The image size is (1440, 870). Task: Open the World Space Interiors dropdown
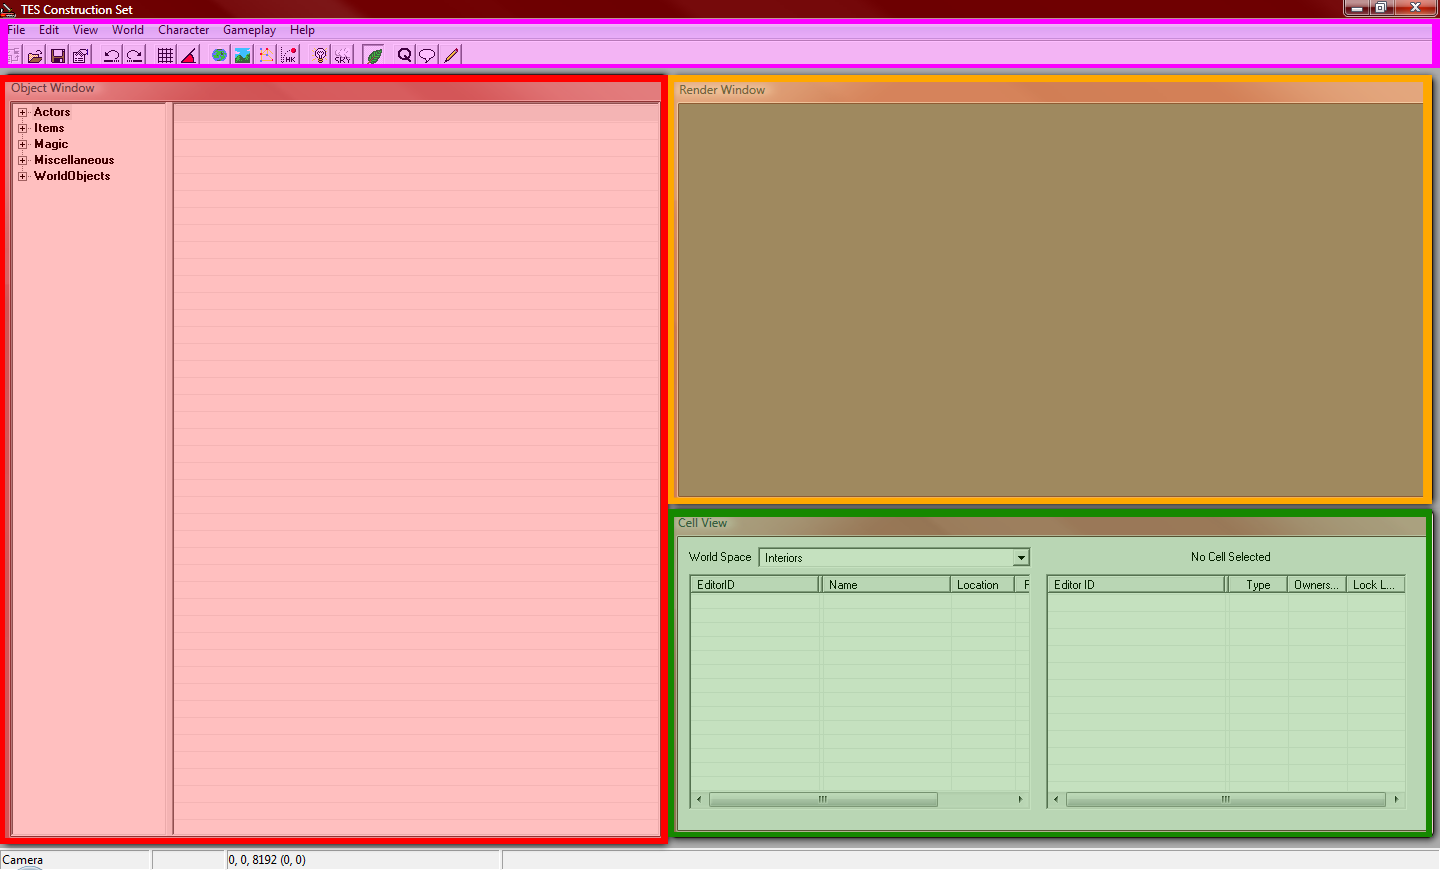1021,558
